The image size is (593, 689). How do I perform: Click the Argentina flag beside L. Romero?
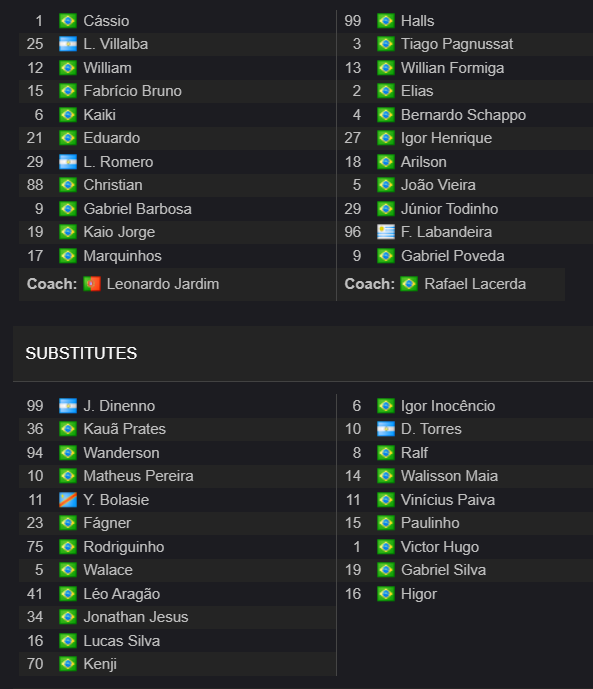point(68,162)
